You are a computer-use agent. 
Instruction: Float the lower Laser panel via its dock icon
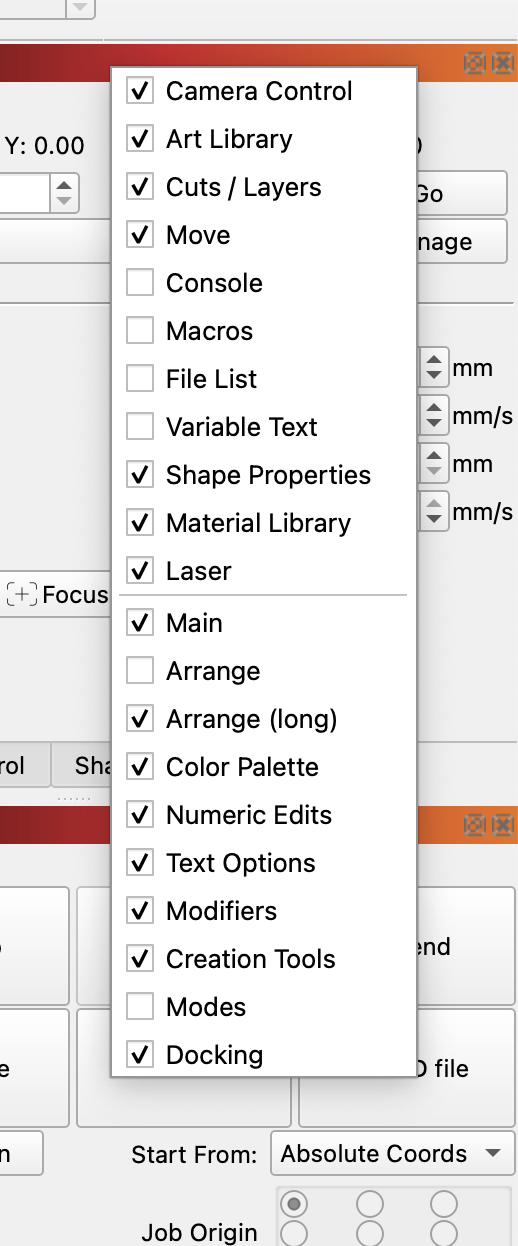tap(475, 825)
